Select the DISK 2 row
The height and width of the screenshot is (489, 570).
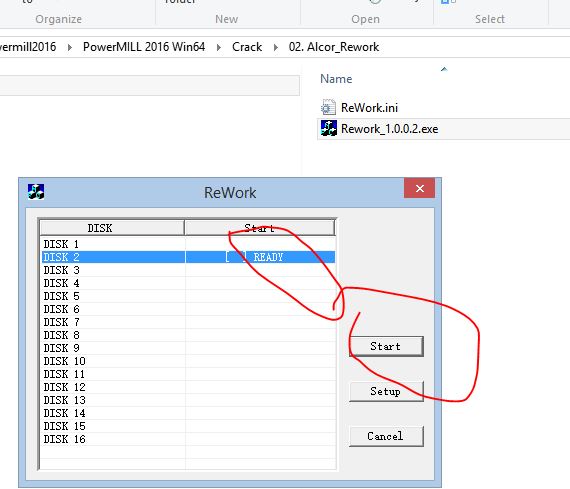tap(188, 257)
